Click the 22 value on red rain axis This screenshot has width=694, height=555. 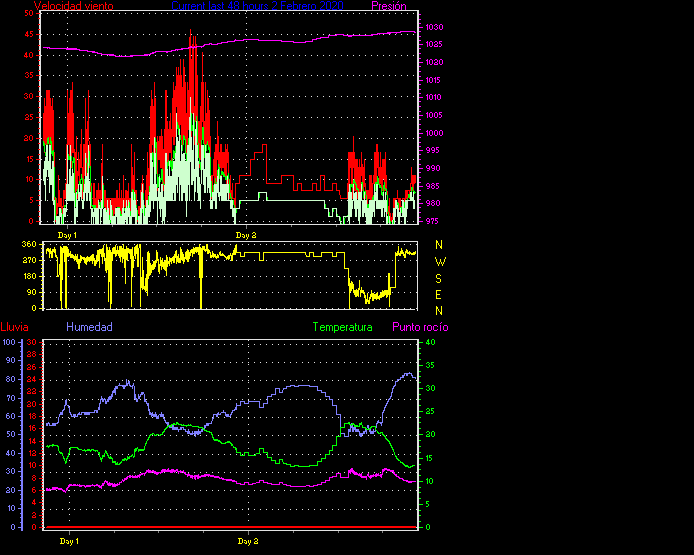click(x=32, y=392)
